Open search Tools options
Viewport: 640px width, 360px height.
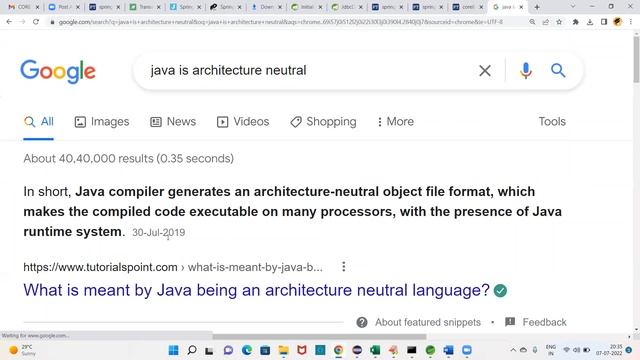[552, 122]
